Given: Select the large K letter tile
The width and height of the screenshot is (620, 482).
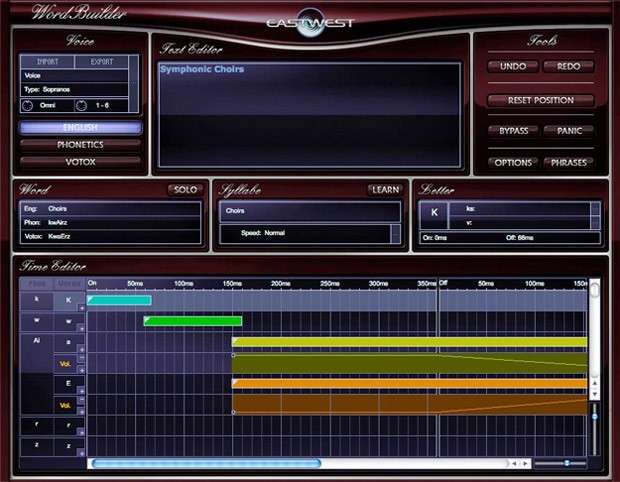Looking at the screenshot, I should tap(434, 213).
